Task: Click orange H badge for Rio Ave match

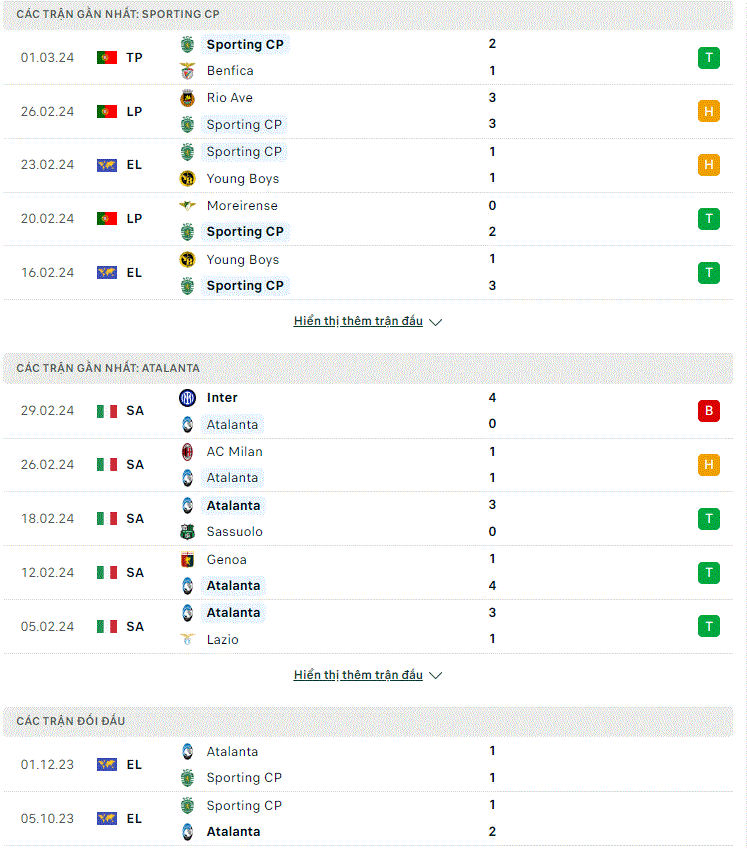Action: [709, 111]
